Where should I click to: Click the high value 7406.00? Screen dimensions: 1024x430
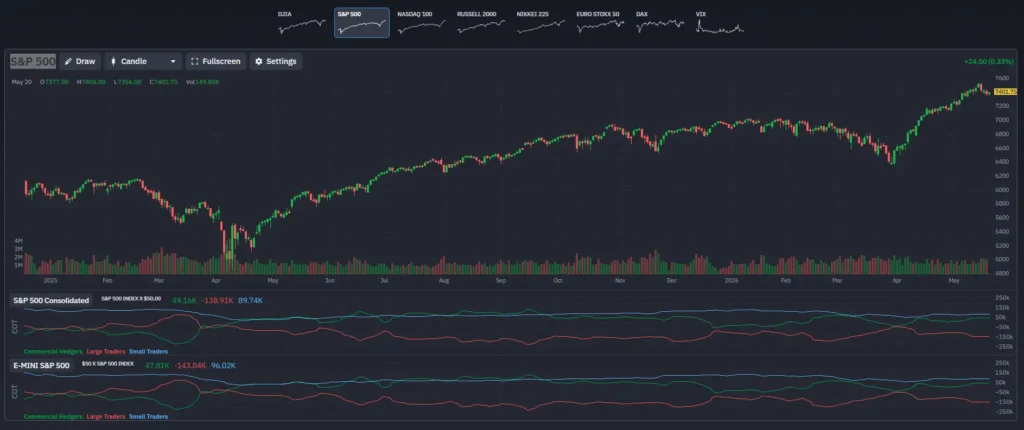[93, 82]
